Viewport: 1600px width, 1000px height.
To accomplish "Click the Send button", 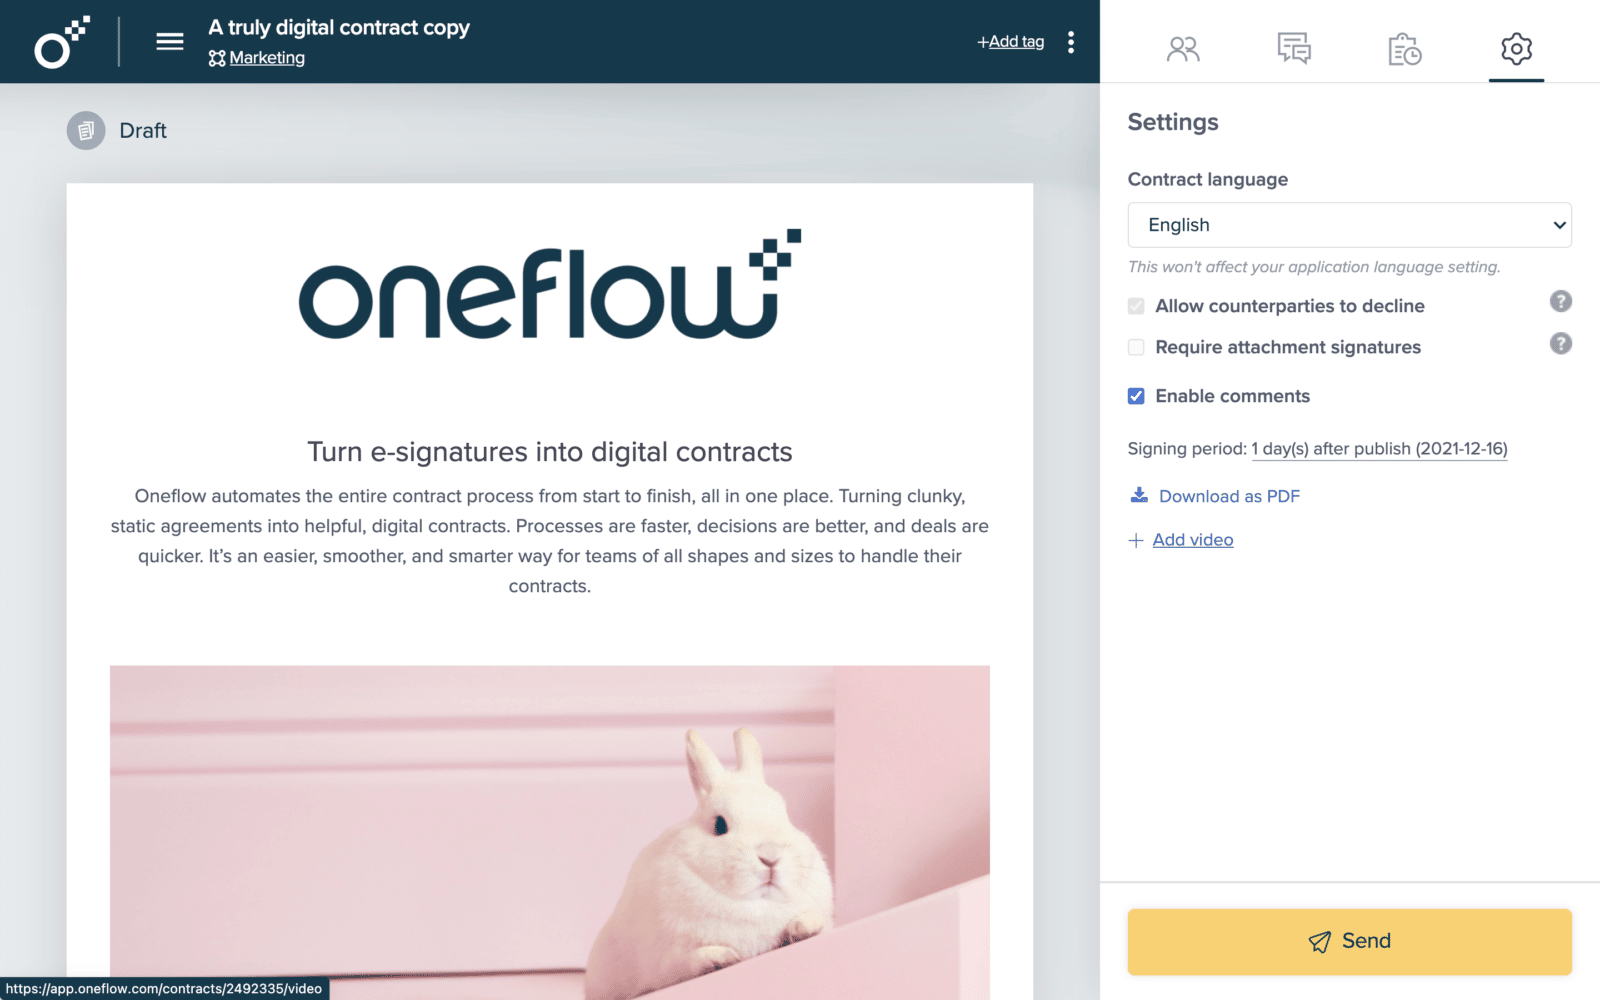I will [x=1349, y=941].
